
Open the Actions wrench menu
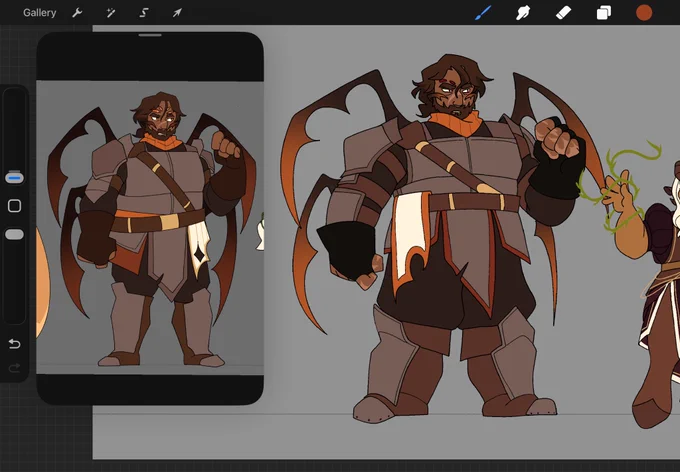[x=77, y=13]
